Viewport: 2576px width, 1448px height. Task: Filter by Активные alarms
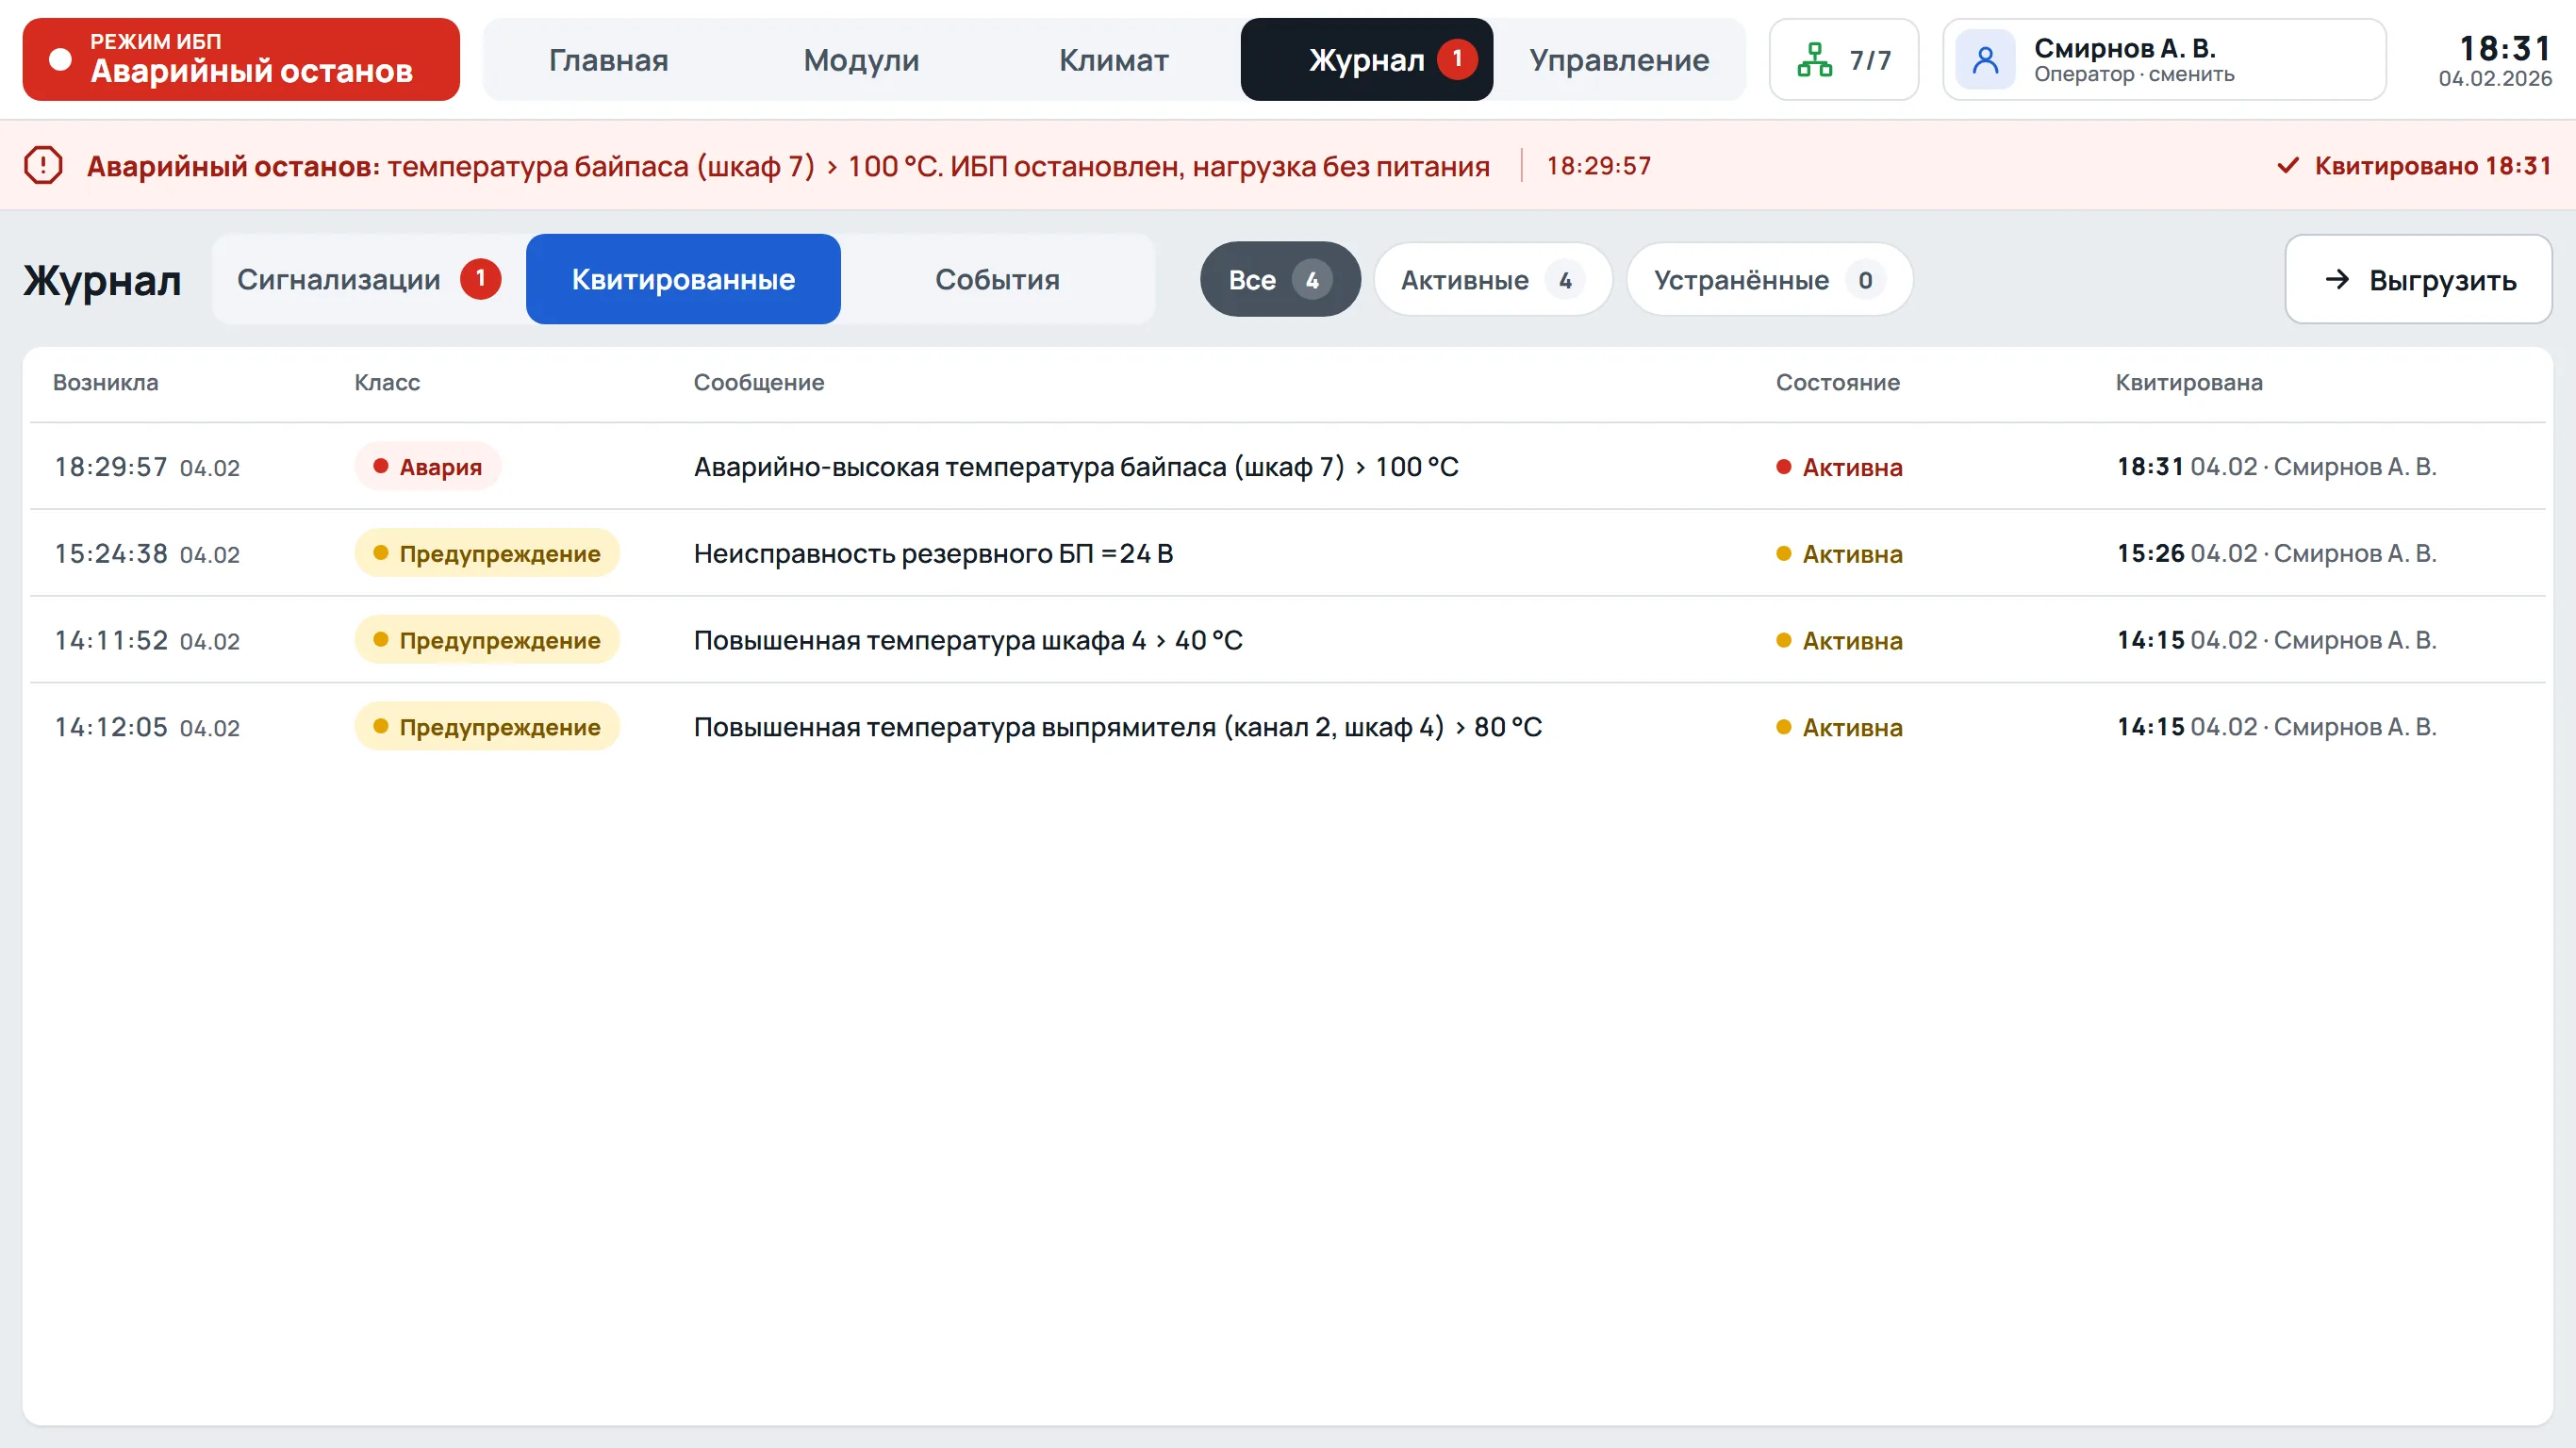1492,279
